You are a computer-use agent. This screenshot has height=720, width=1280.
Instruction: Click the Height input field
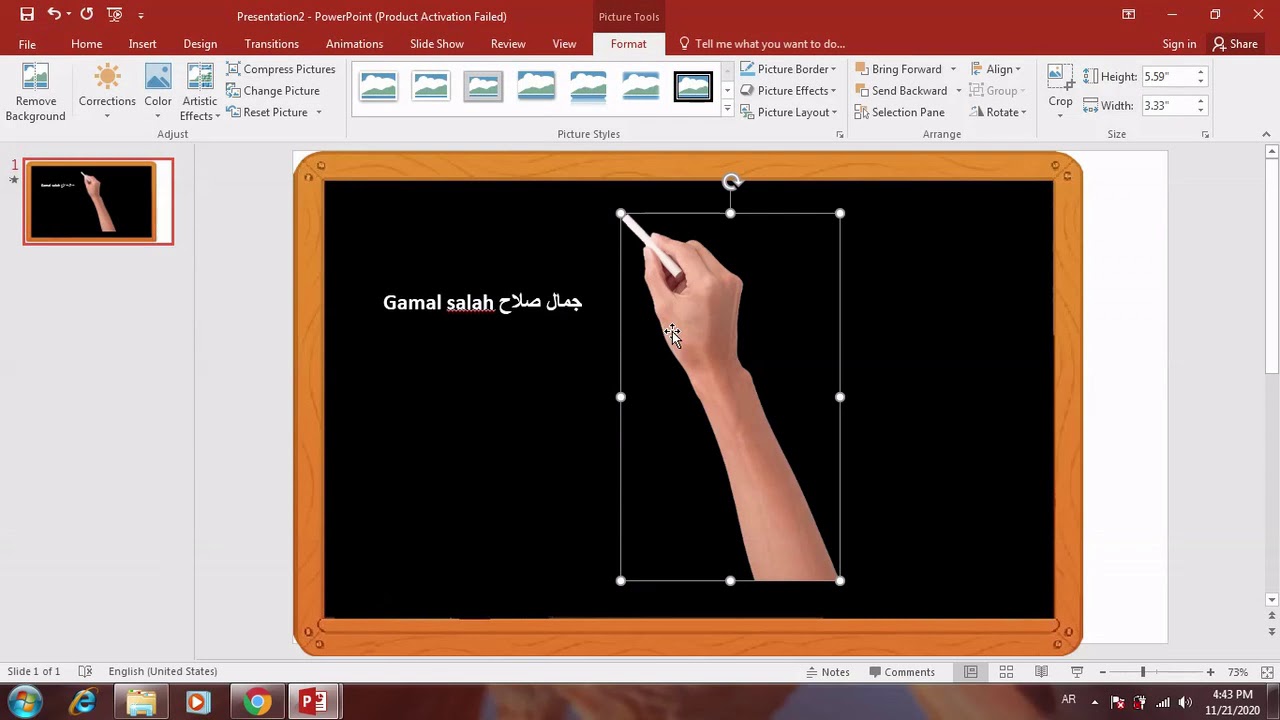(1167, 77)
